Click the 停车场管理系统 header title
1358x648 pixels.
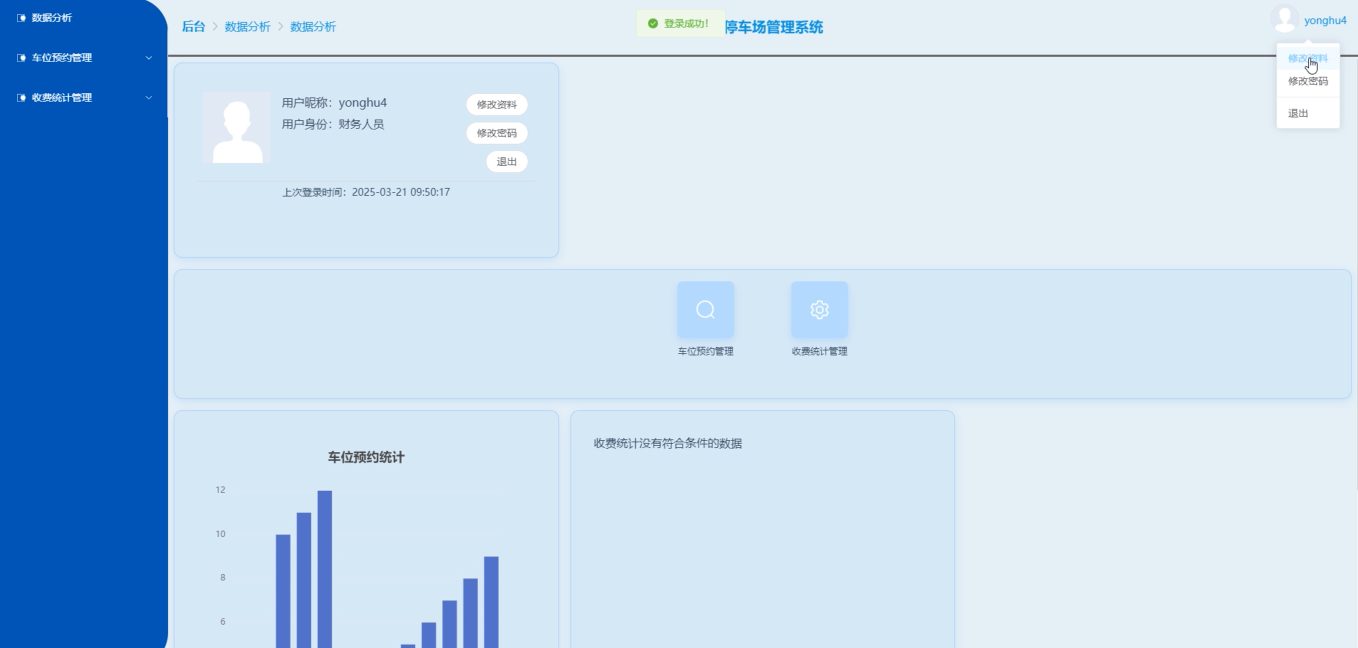(773, 27)
